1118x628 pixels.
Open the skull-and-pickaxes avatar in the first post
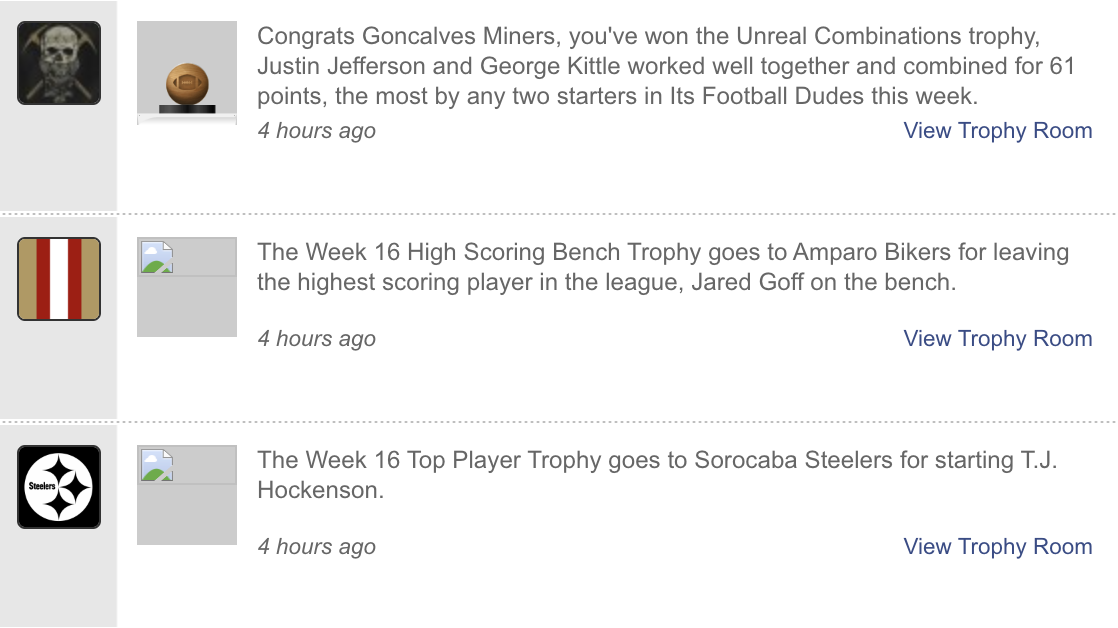pyautogui.click(x=57, y=62)
